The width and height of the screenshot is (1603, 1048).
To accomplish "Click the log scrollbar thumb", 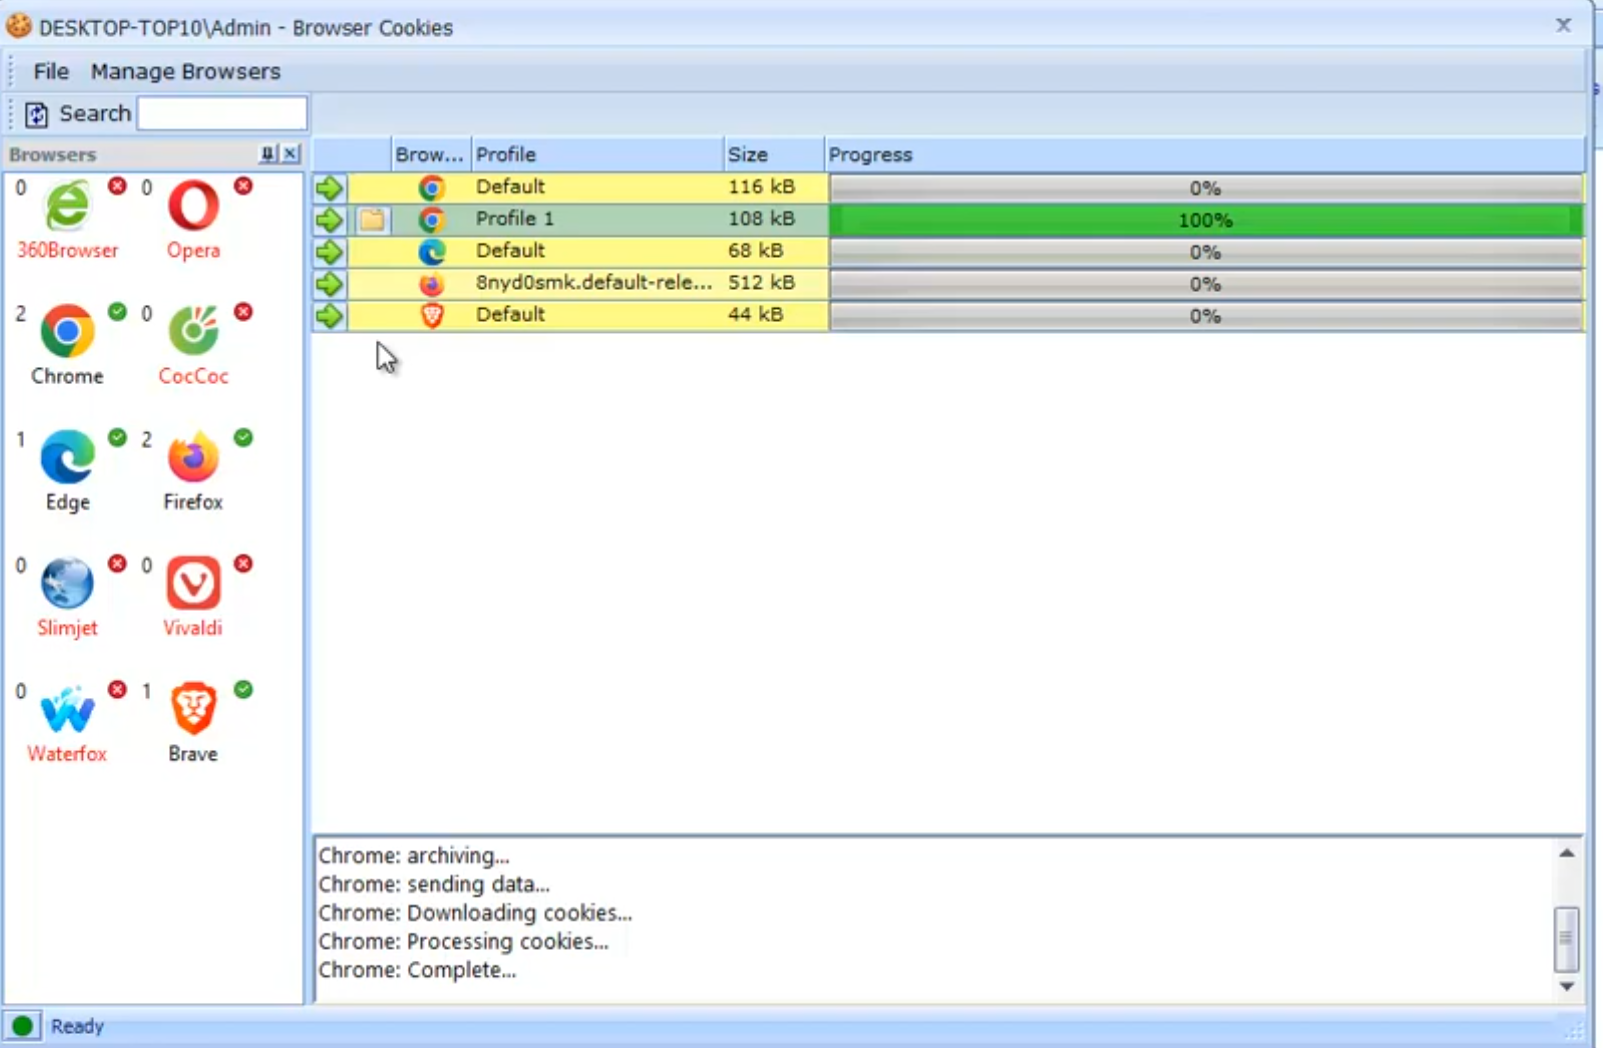I will [x=1567, y=938].
